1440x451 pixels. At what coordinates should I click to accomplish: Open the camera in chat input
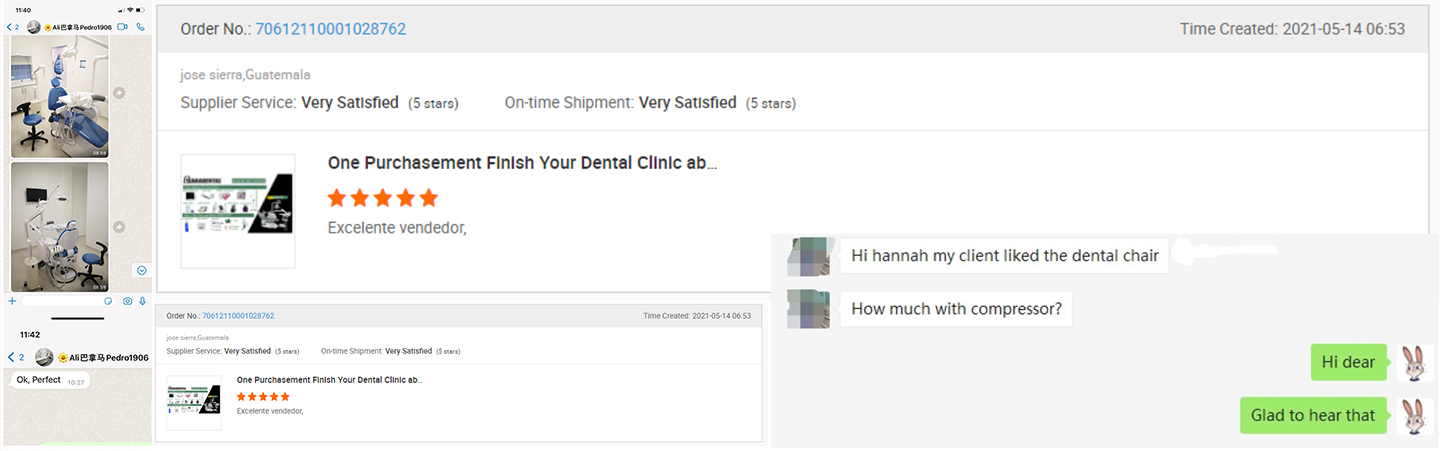click(x=127, y=301)
